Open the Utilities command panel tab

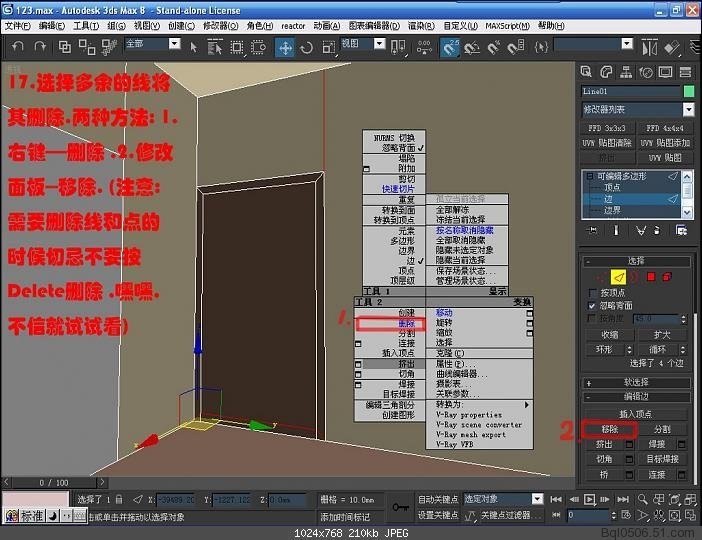pyautogui.click(x=685, y=72)
